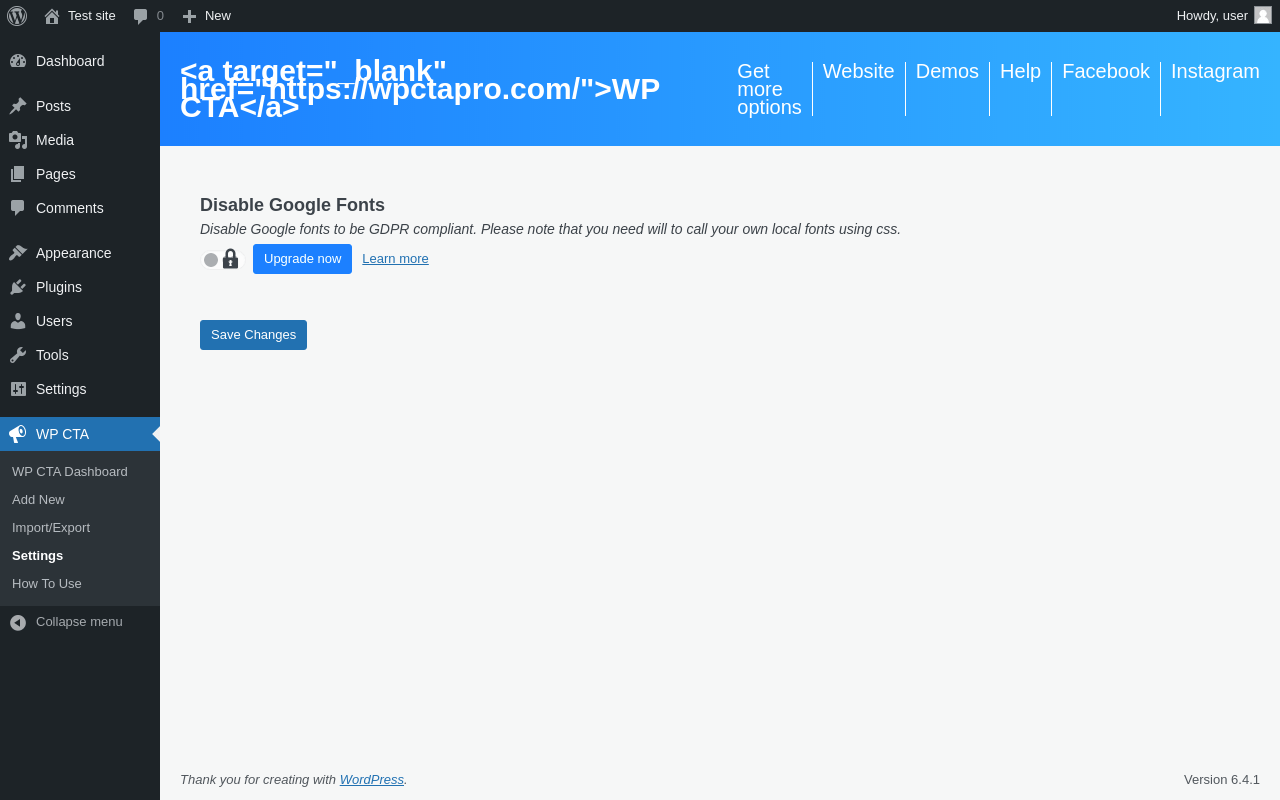Open the Plugins menu label
The image size is (1280, 800).
click(x=59, y=287)
